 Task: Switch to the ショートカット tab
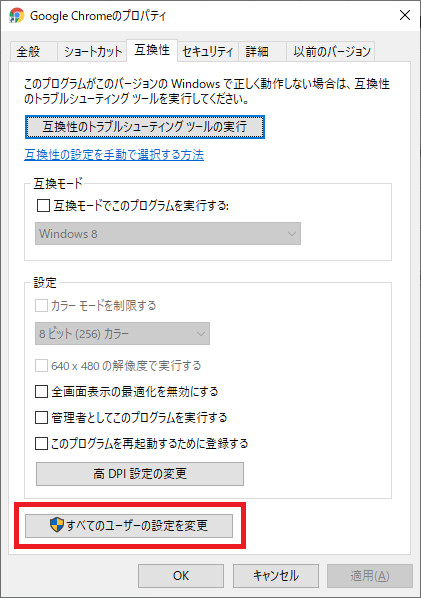tap(92, 51)
